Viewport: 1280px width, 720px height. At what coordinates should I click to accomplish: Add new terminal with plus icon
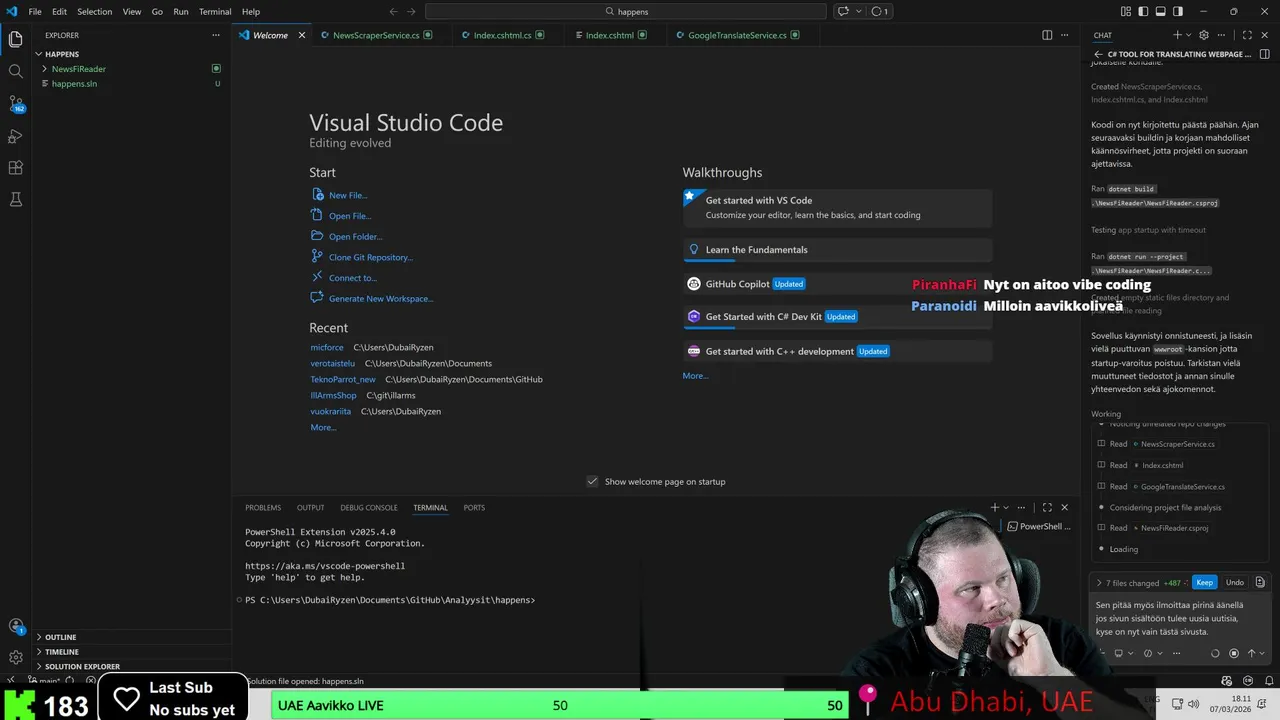(x=995, y=508)
